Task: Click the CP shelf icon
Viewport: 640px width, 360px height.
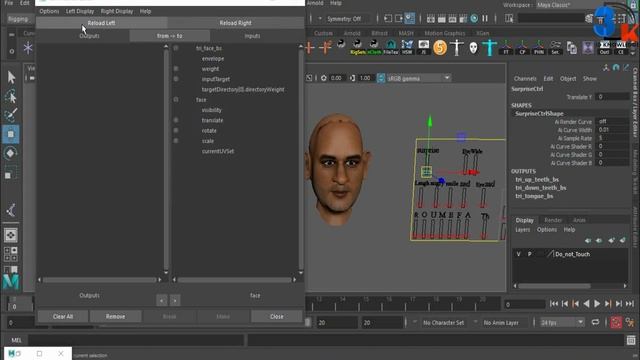Action: (522, 48)
